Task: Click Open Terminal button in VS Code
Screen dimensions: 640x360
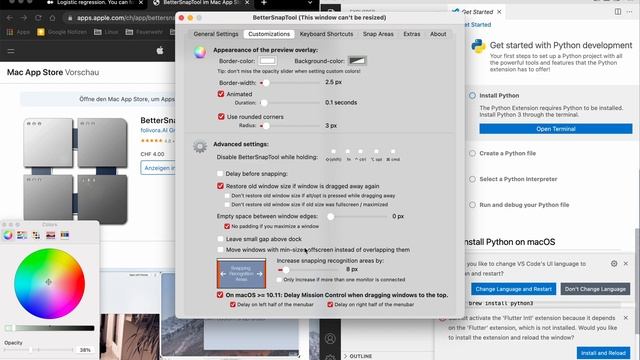Action: coord(556,129)
